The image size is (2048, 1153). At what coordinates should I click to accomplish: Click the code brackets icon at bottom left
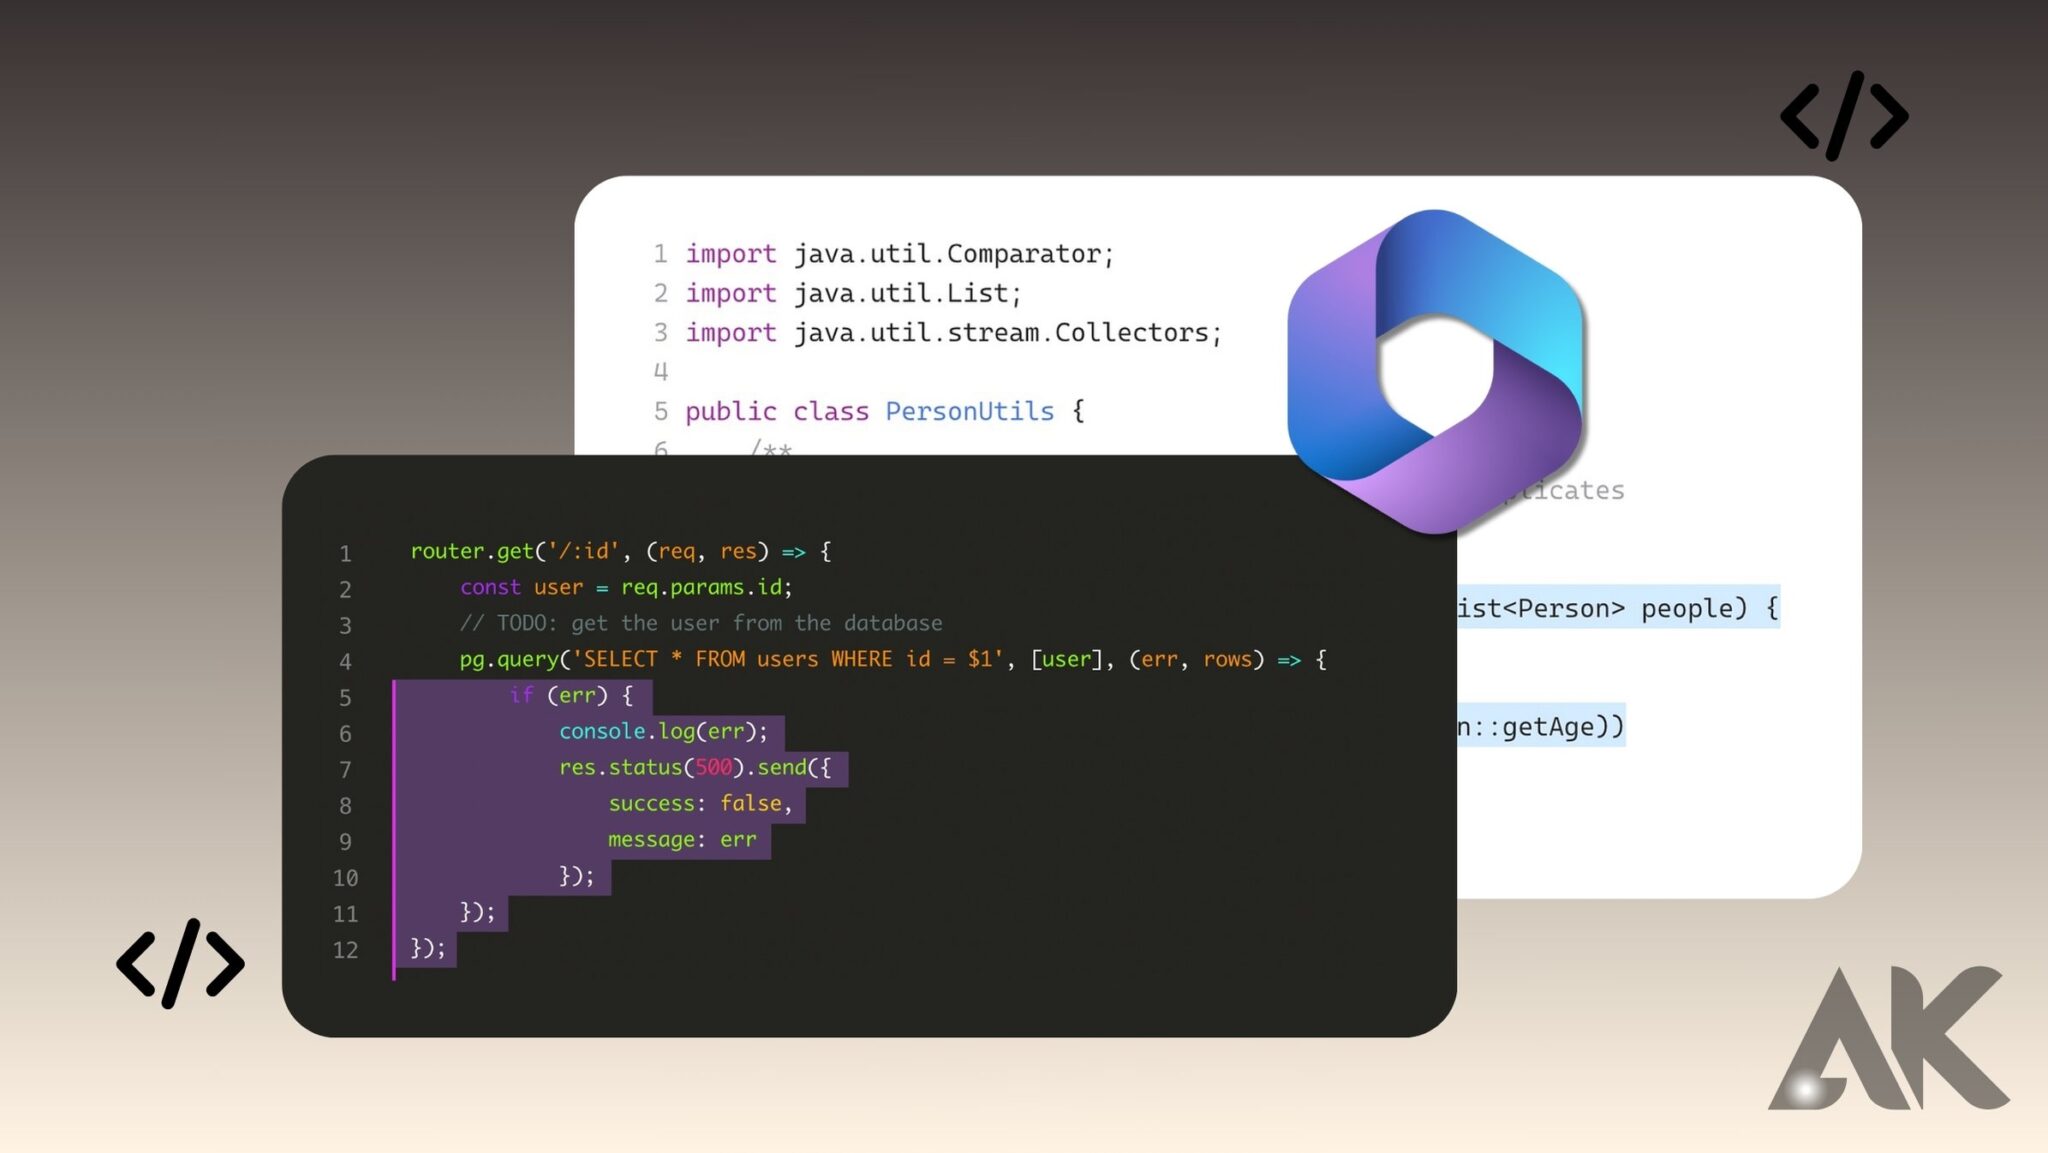coord(180,963)
